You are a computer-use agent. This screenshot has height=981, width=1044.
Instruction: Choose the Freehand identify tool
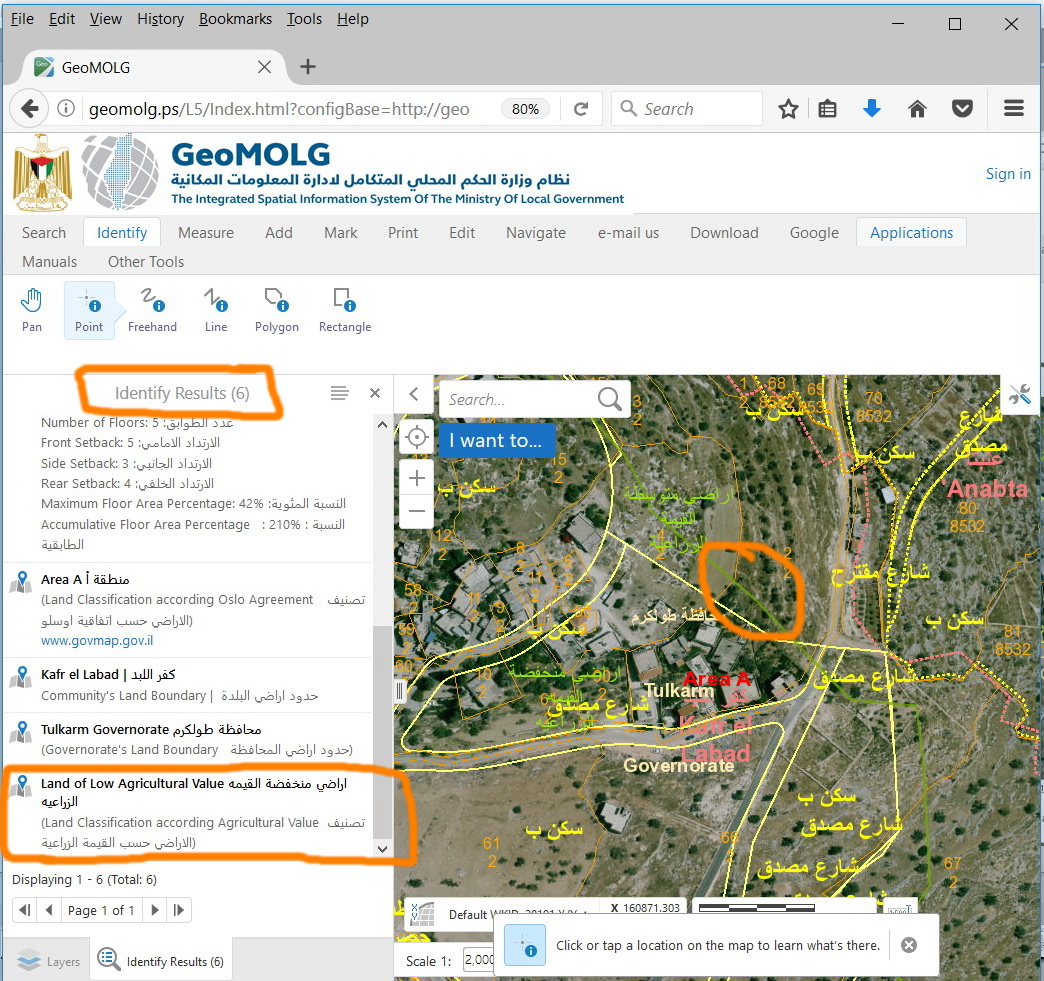(x=152, y=310)
